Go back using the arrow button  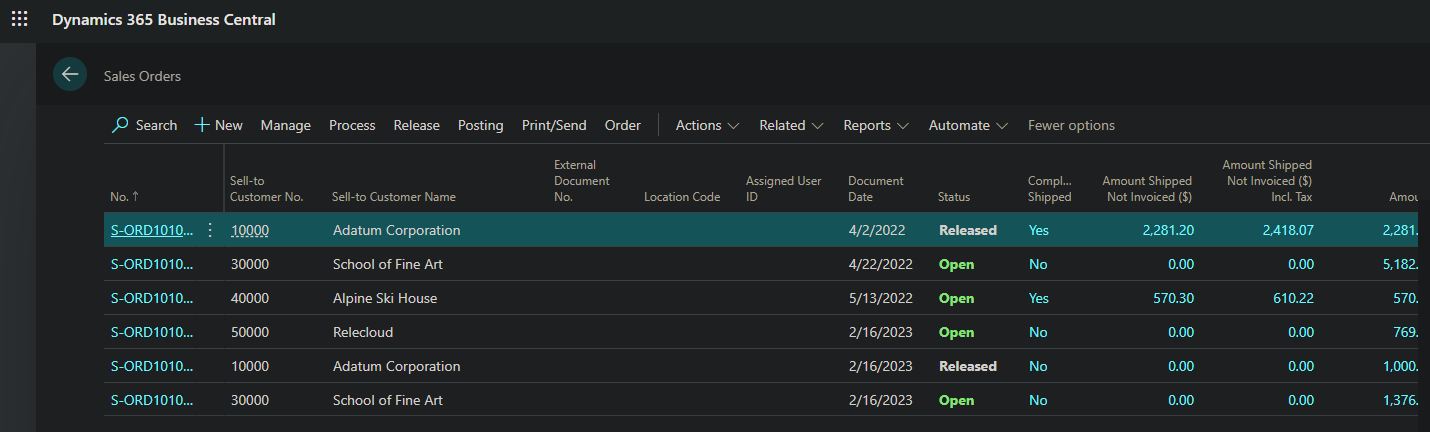(x=70, y=75)
